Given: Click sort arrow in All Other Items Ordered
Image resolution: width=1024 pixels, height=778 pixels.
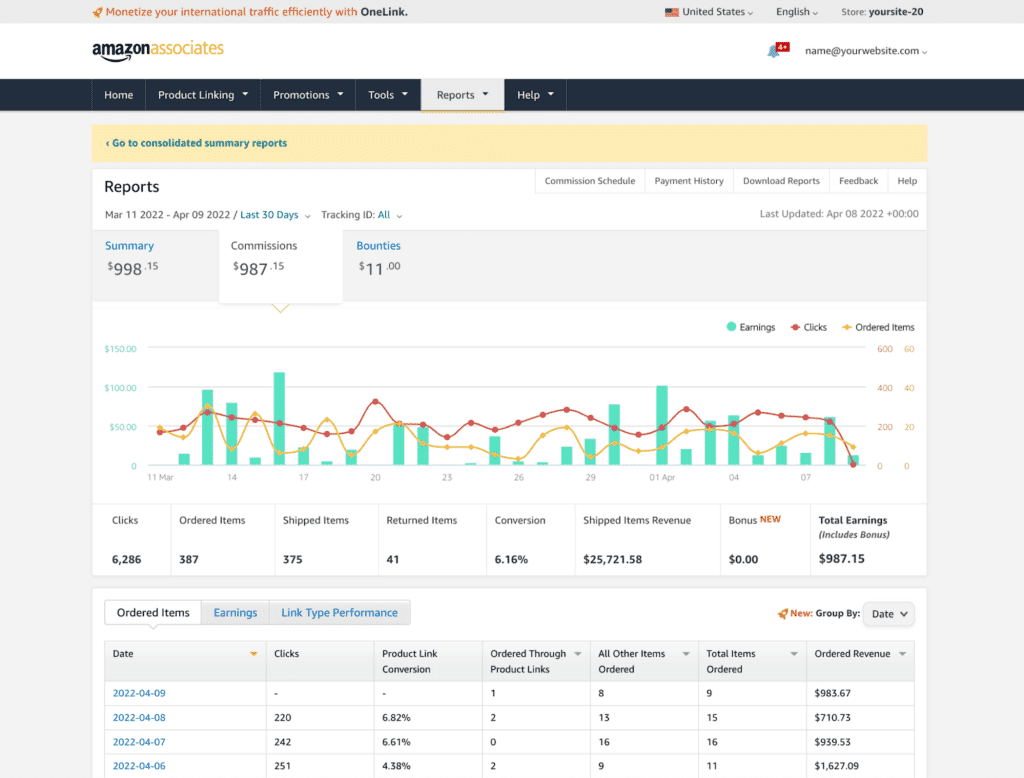Looking at the screenshot, I should click(688, 654).
